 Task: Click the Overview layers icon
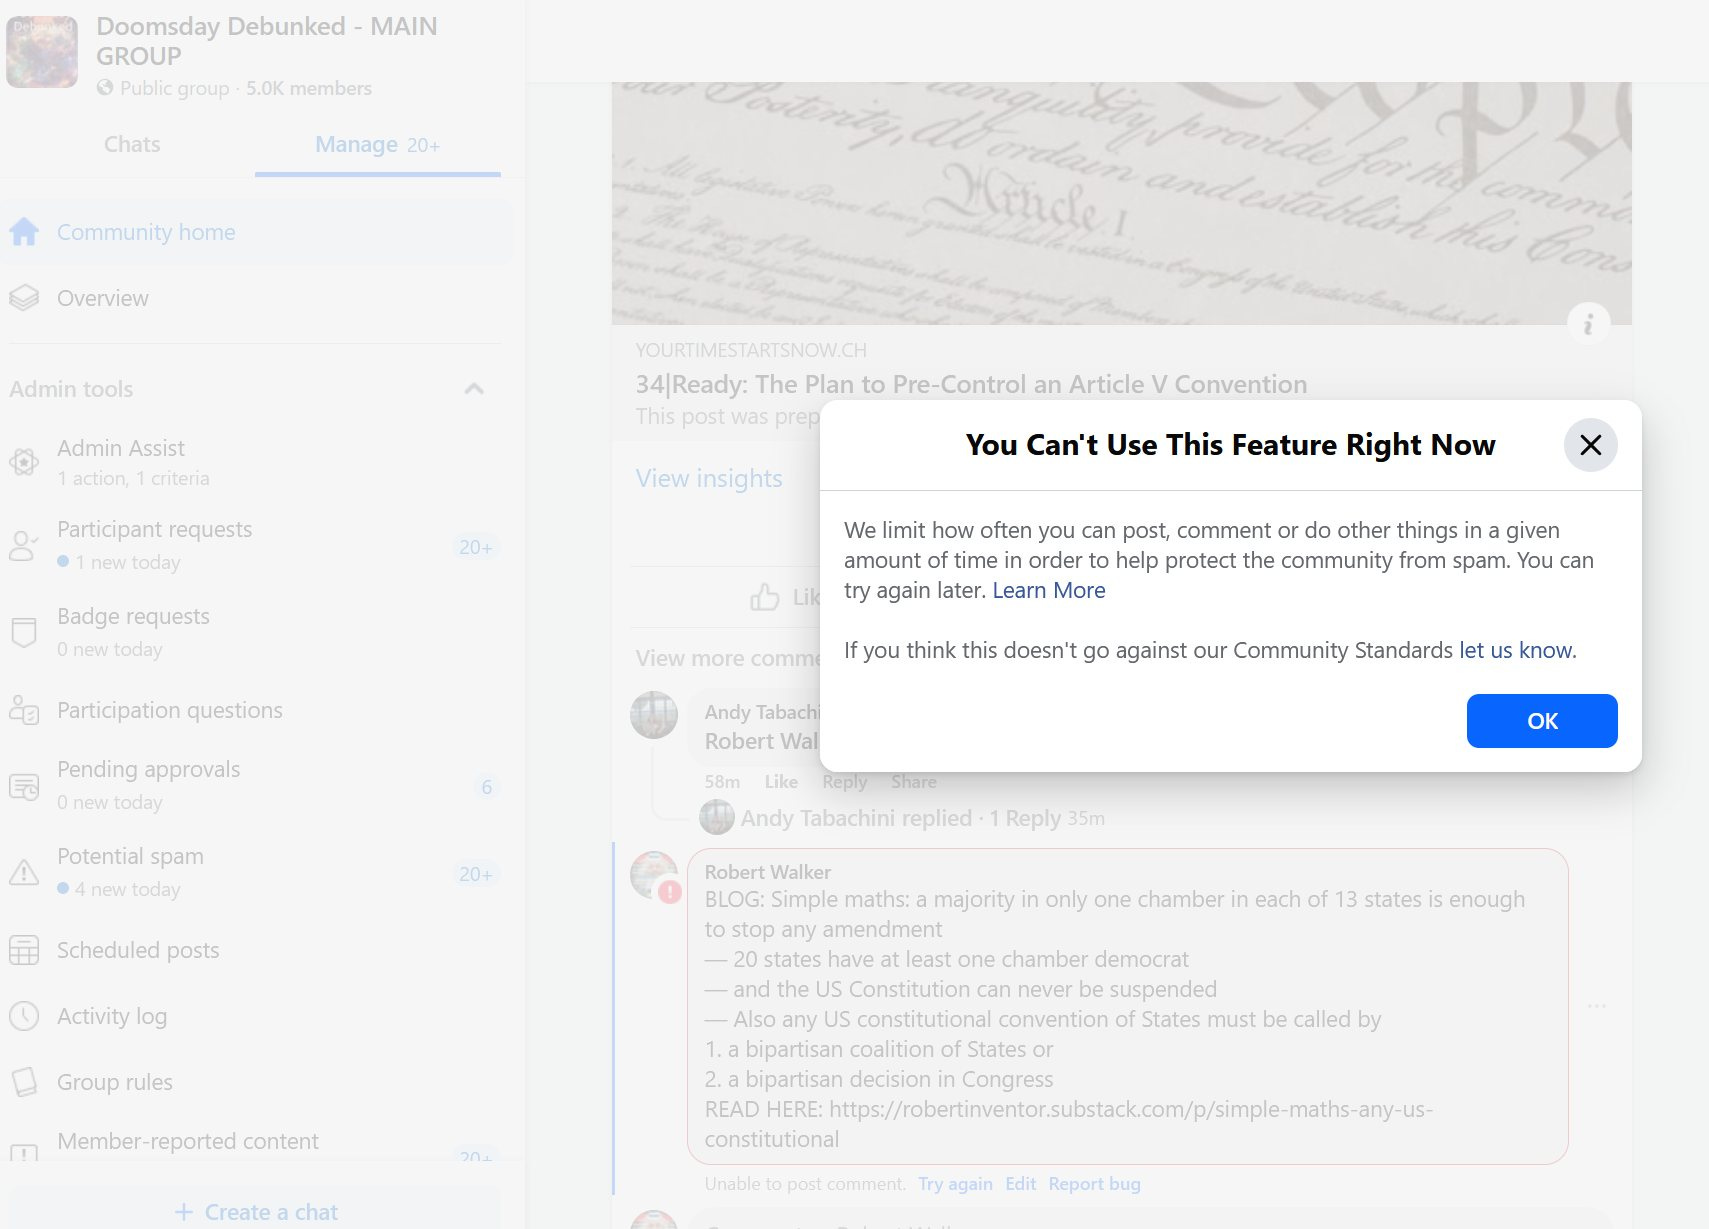point(24,298)
